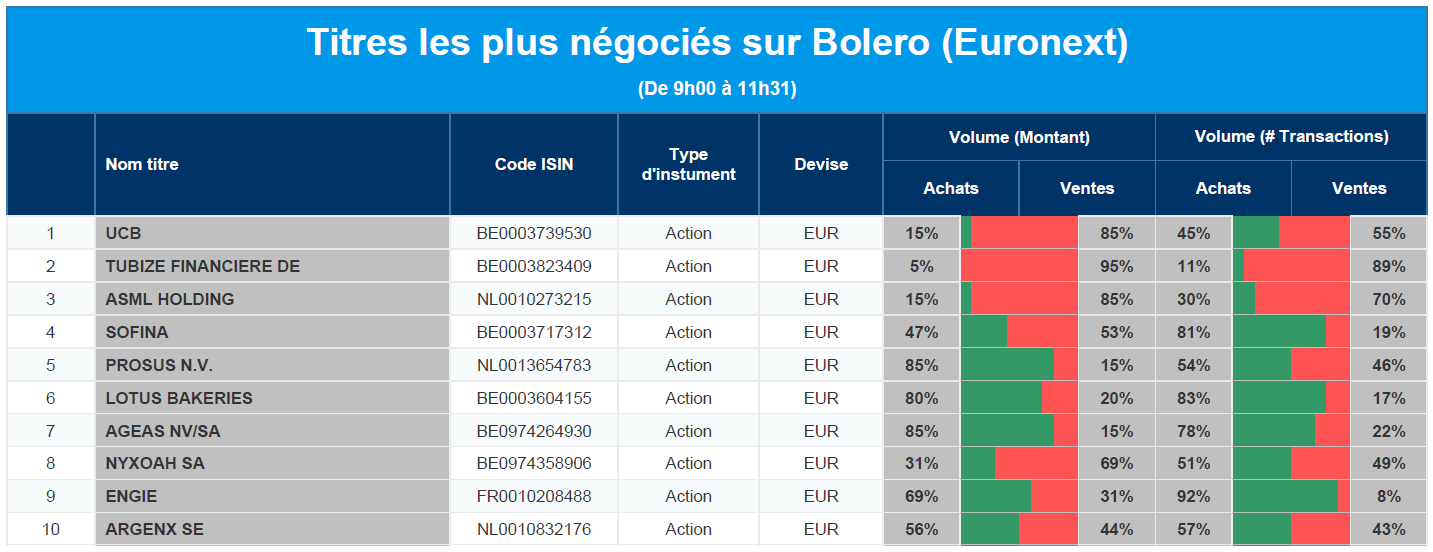Click the rank number 7 cell

point(51,431)
